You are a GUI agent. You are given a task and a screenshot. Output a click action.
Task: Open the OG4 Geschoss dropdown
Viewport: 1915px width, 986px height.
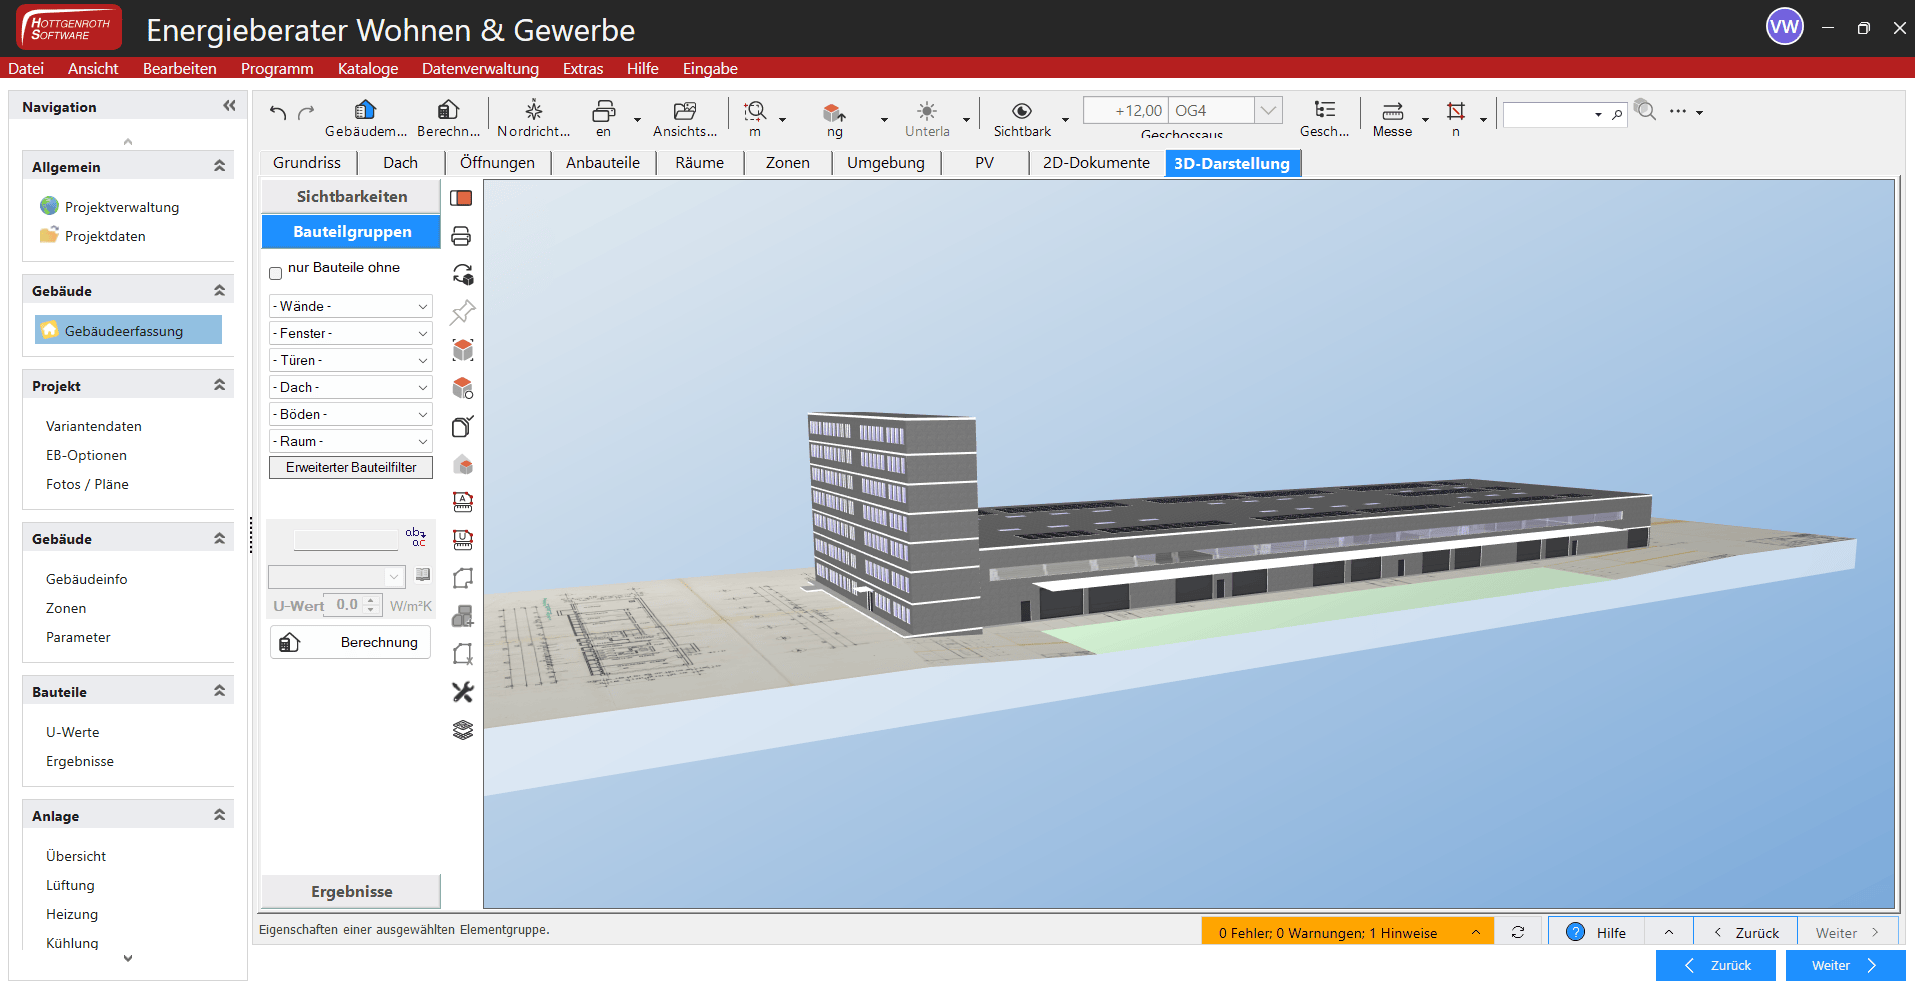[1268, 110]
